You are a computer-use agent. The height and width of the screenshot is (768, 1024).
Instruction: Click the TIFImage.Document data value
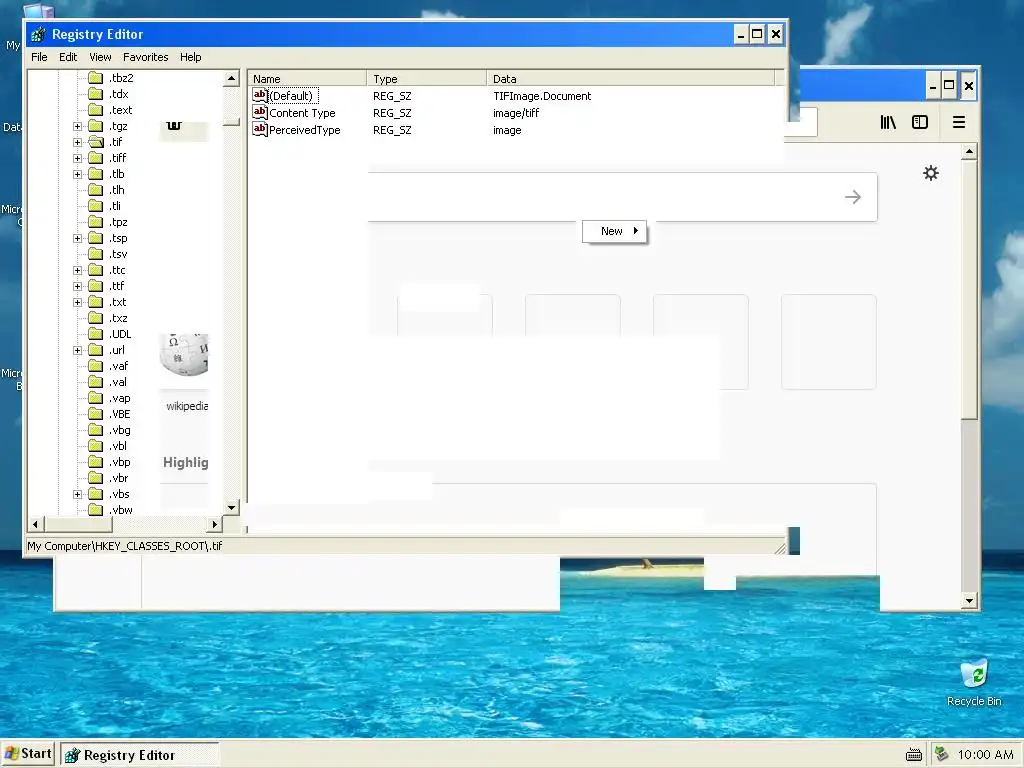(542, 96)
